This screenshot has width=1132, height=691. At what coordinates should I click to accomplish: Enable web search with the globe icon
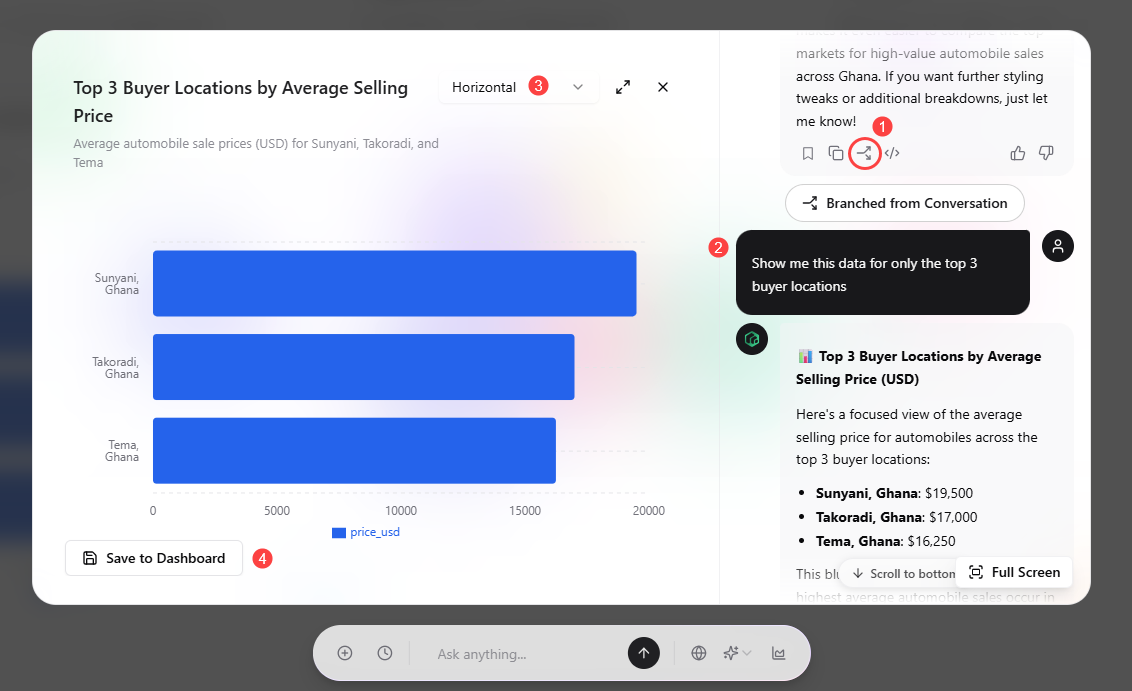tap(699, 652)
